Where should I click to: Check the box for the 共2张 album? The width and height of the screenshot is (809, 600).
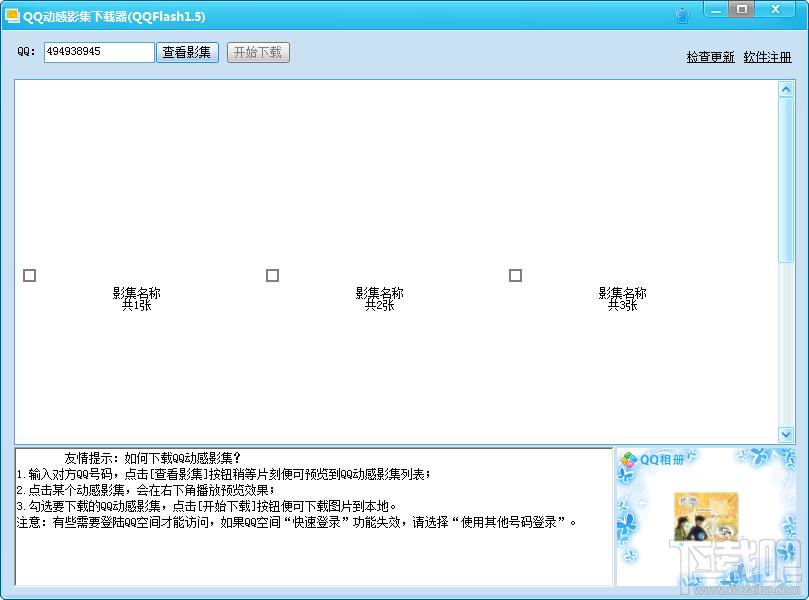point(272,275)
